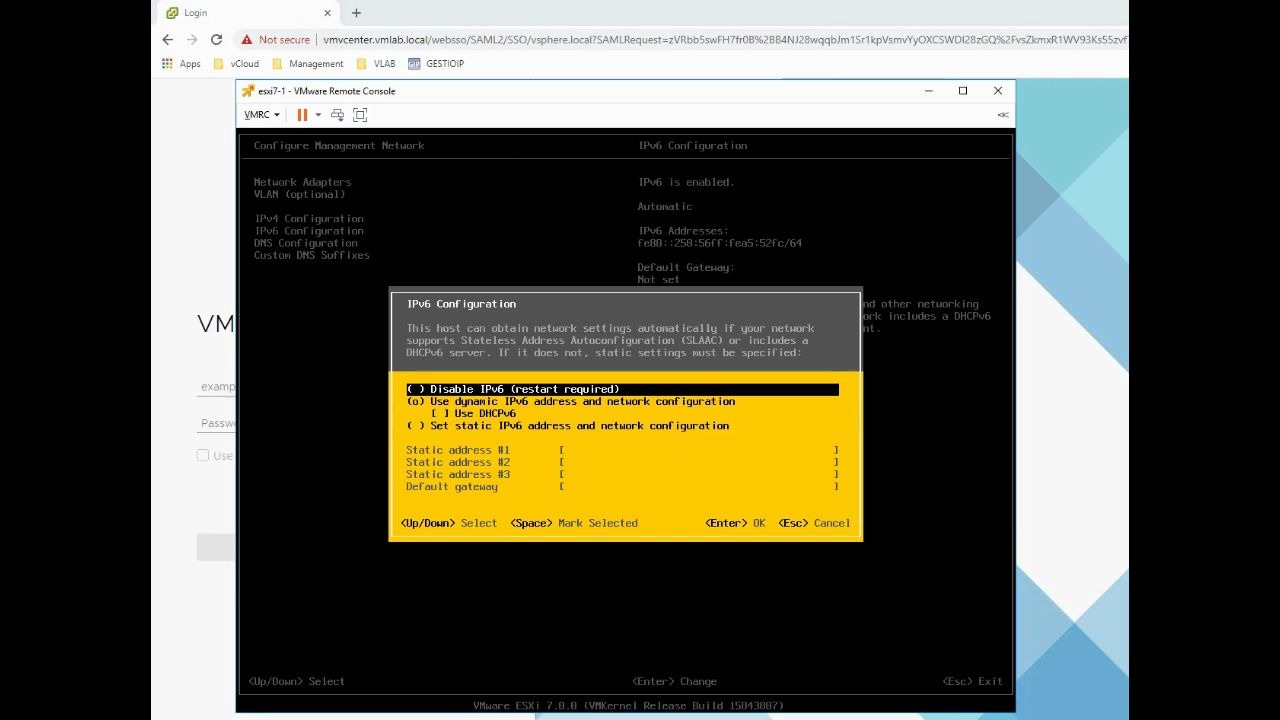Click the Chrome back arrow
Screen dimensions: 1280x720
point(168,40)
